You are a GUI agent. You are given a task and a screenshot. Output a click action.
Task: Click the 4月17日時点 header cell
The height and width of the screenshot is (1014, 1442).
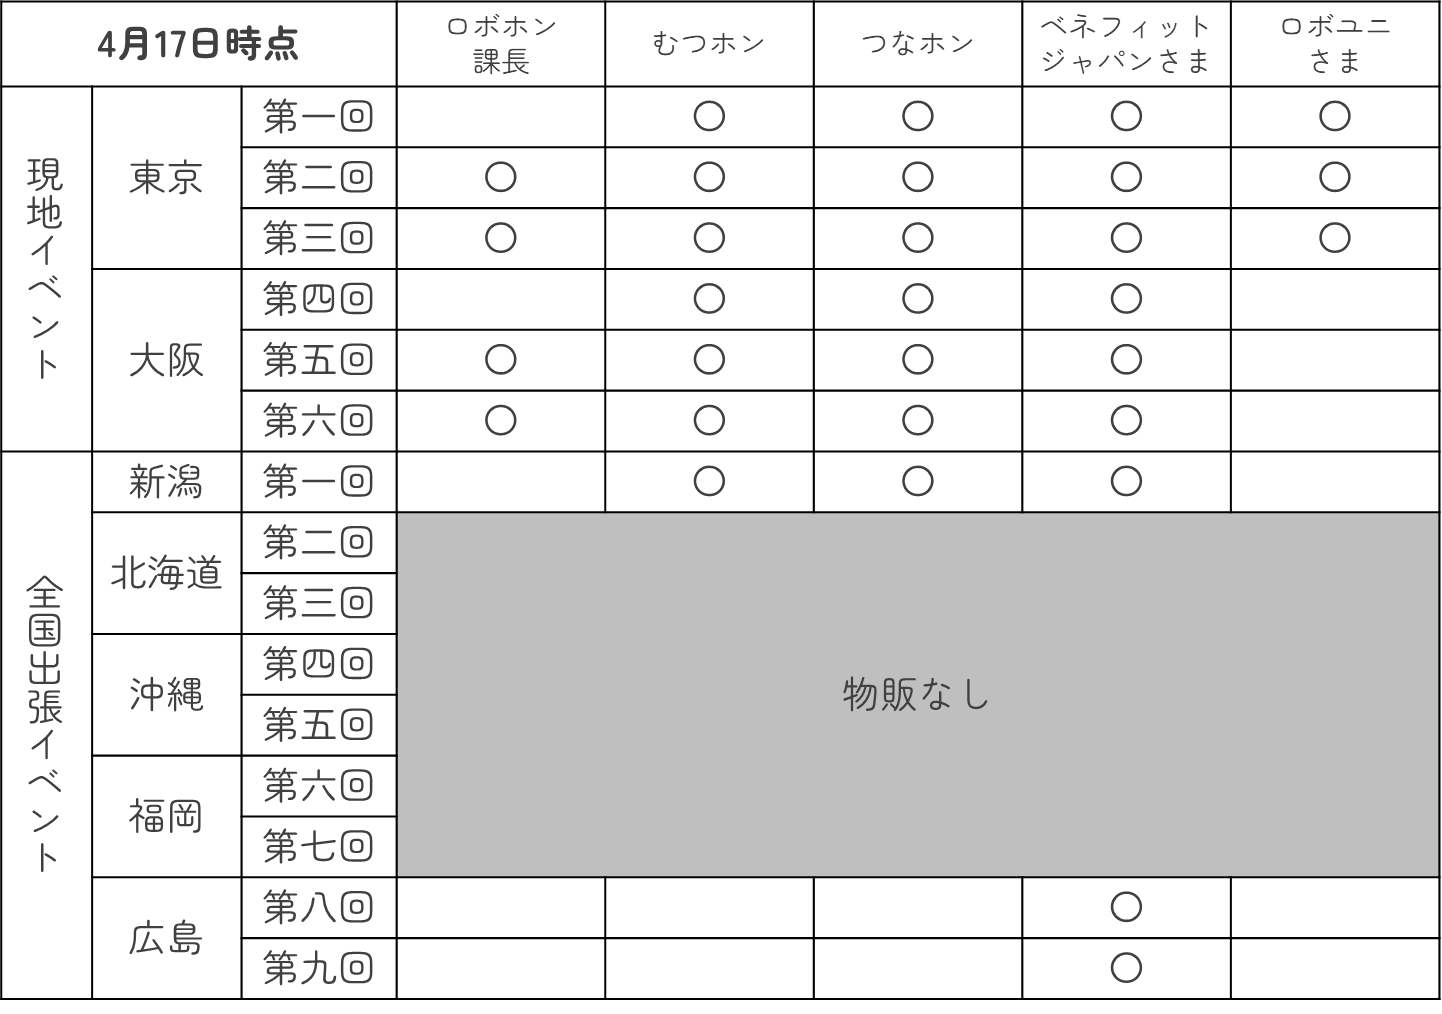coord(198,45)
